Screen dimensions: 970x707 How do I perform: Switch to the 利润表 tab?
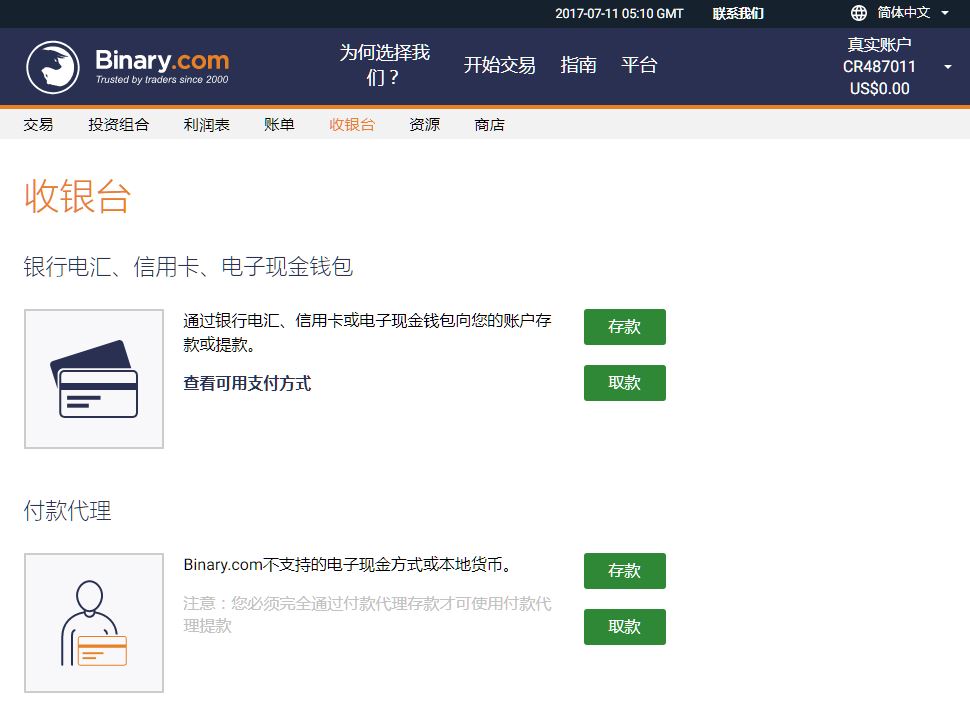pyautogui.click(x=207, y=125)
